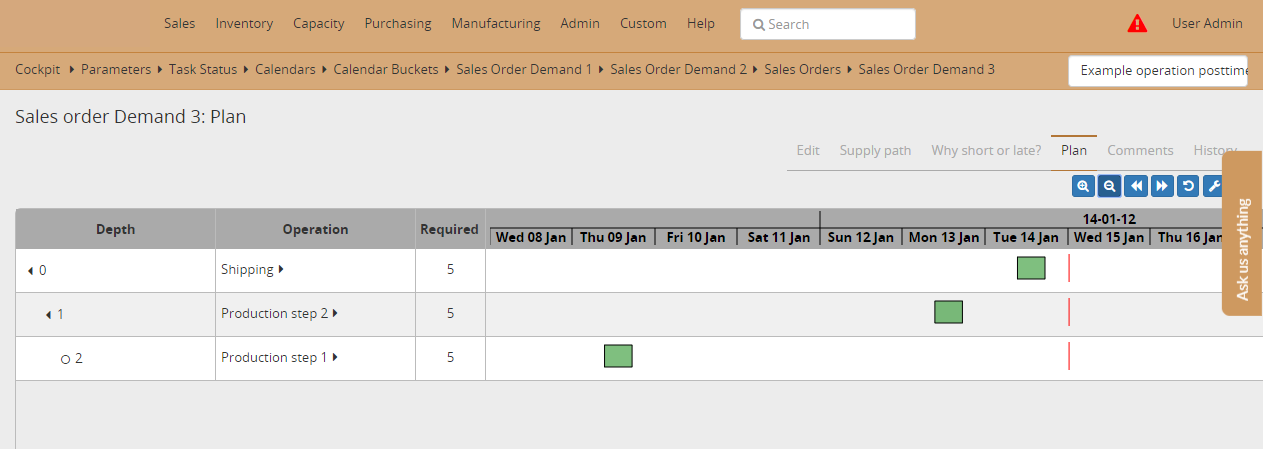
Task: Open the Manufacturing menu
Action: pos(496,23)
